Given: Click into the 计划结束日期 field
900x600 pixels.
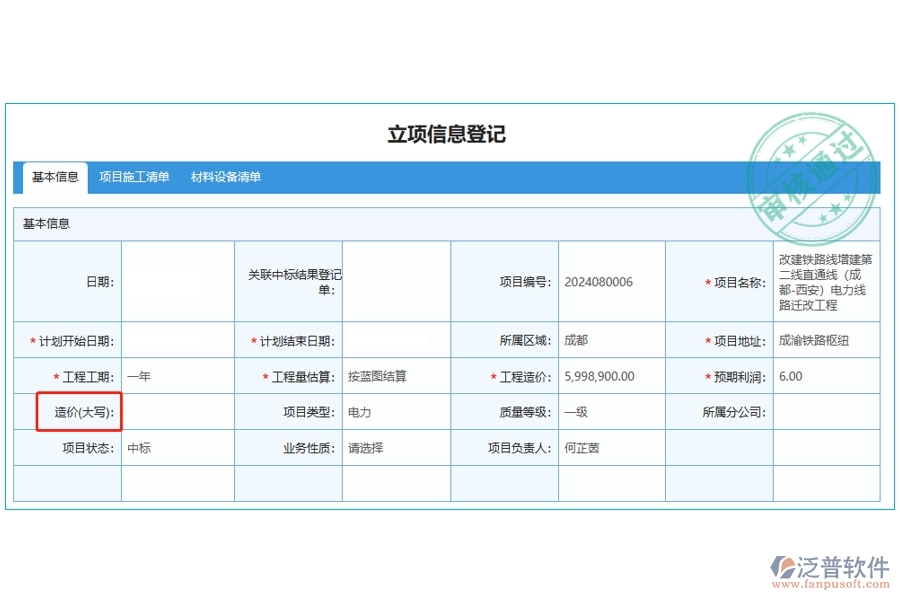Looking at the screenshot, I should tap(395, 341).
